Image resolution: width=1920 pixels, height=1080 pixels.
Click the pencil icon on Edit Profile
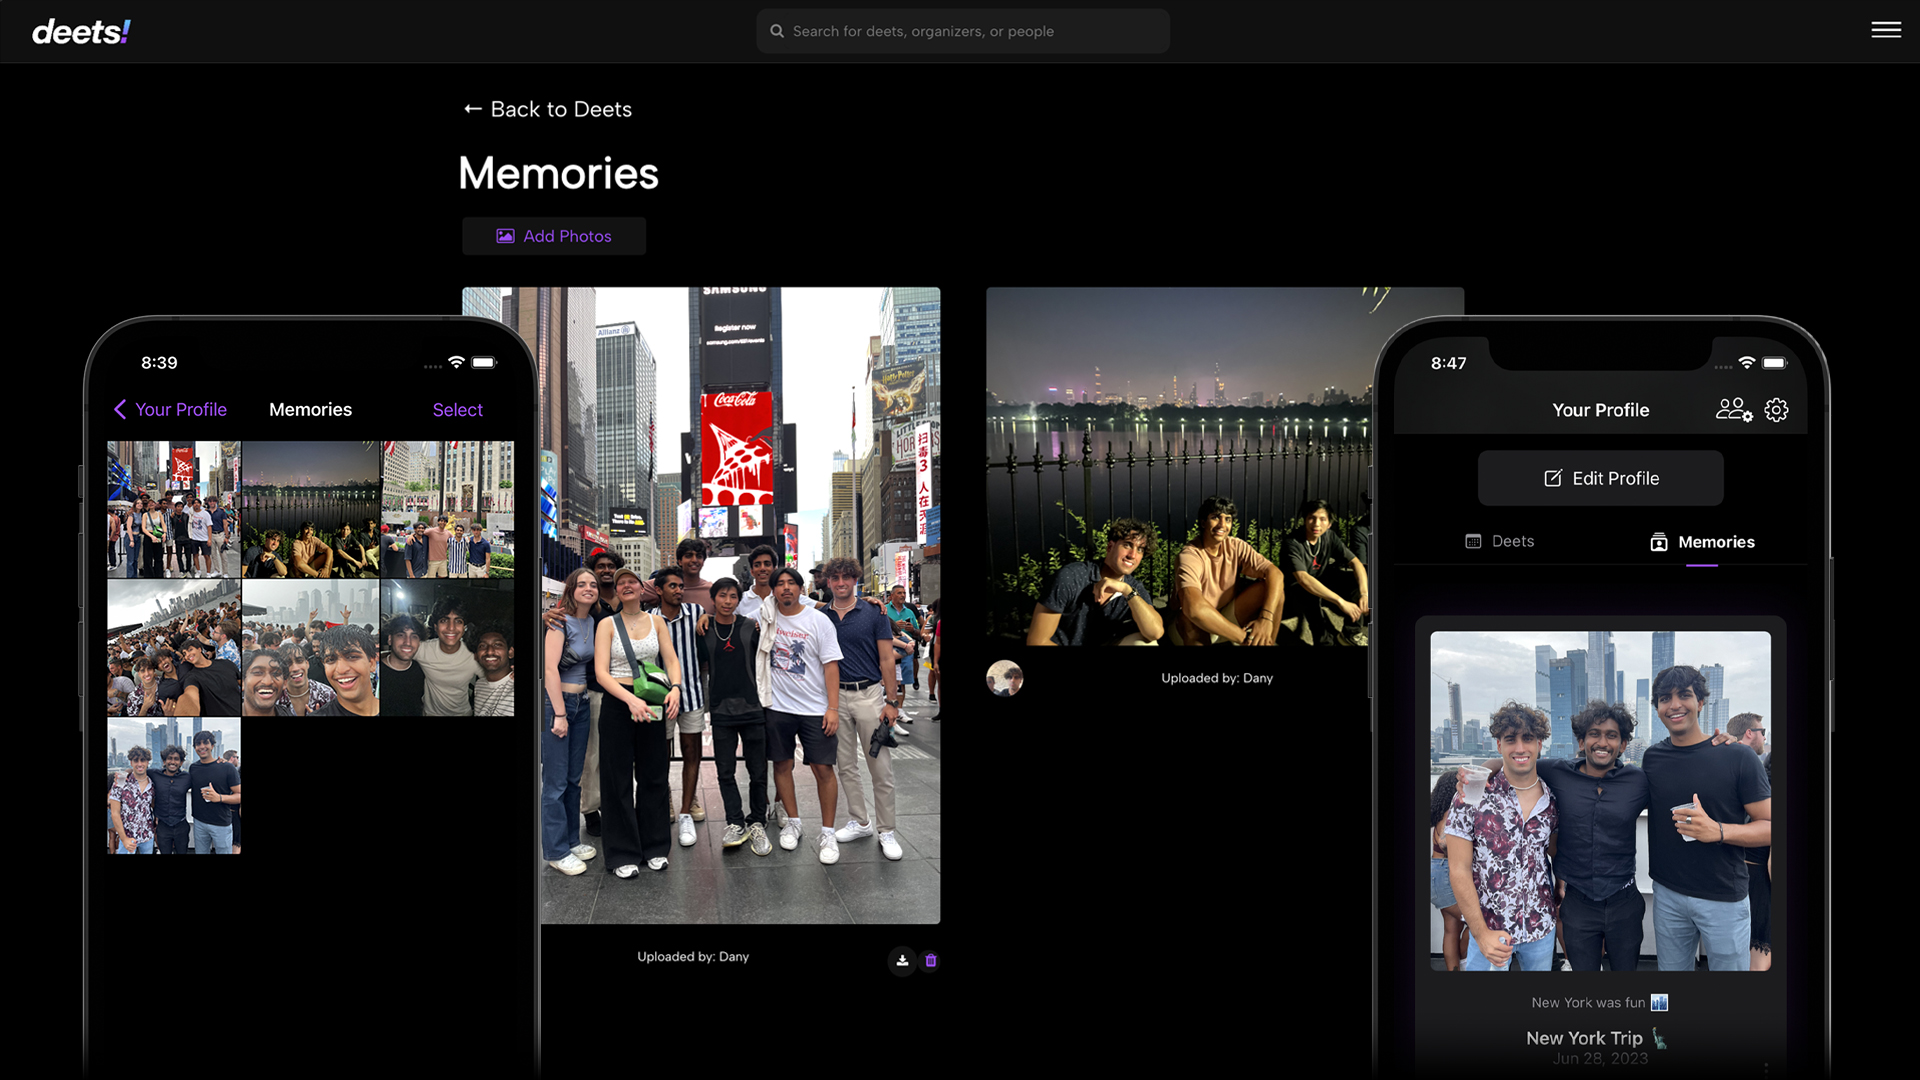pos(1551,478)
